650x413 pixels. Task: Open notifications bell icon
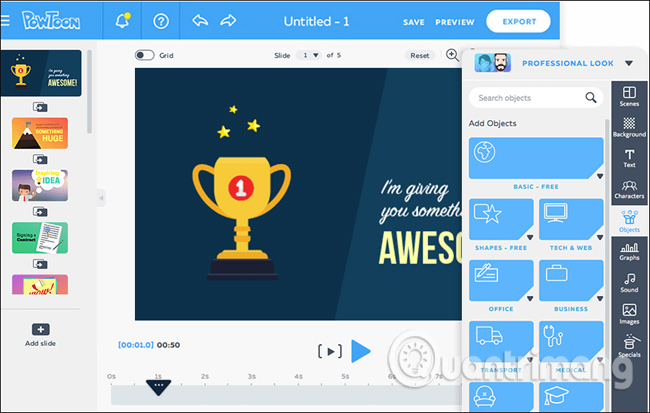point(122,20)
